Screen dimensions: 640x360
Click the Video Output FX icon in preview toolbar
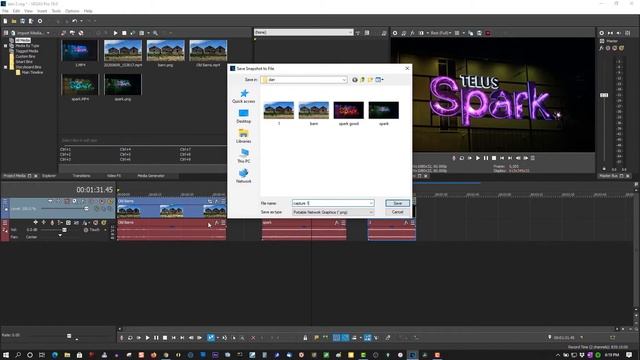(x=412, y=33)
